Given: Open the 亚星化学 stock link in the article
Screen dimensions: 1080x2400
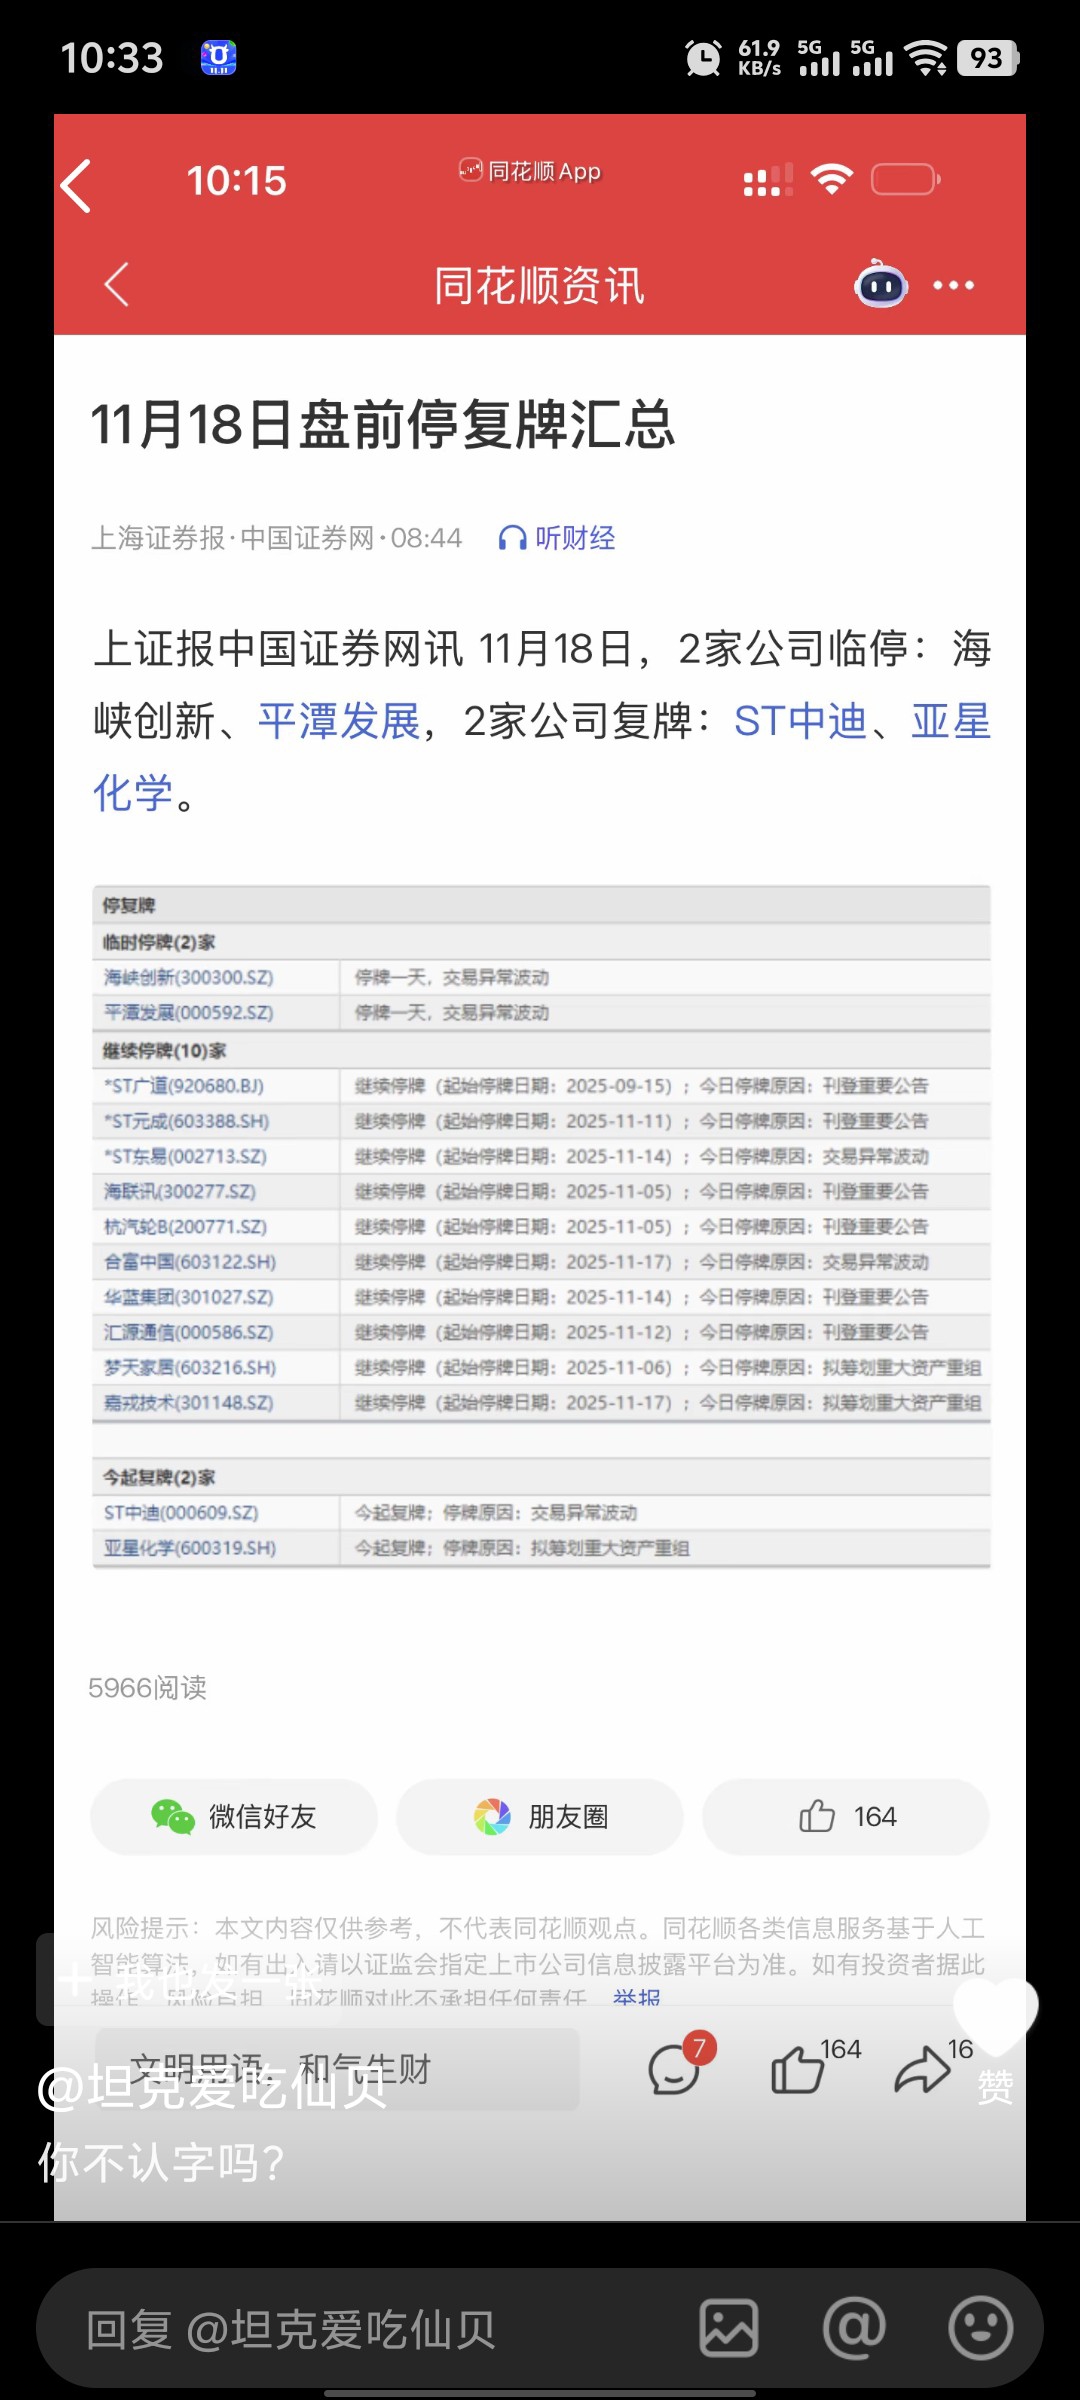Looking at the screenshot, I should [950, 721].
